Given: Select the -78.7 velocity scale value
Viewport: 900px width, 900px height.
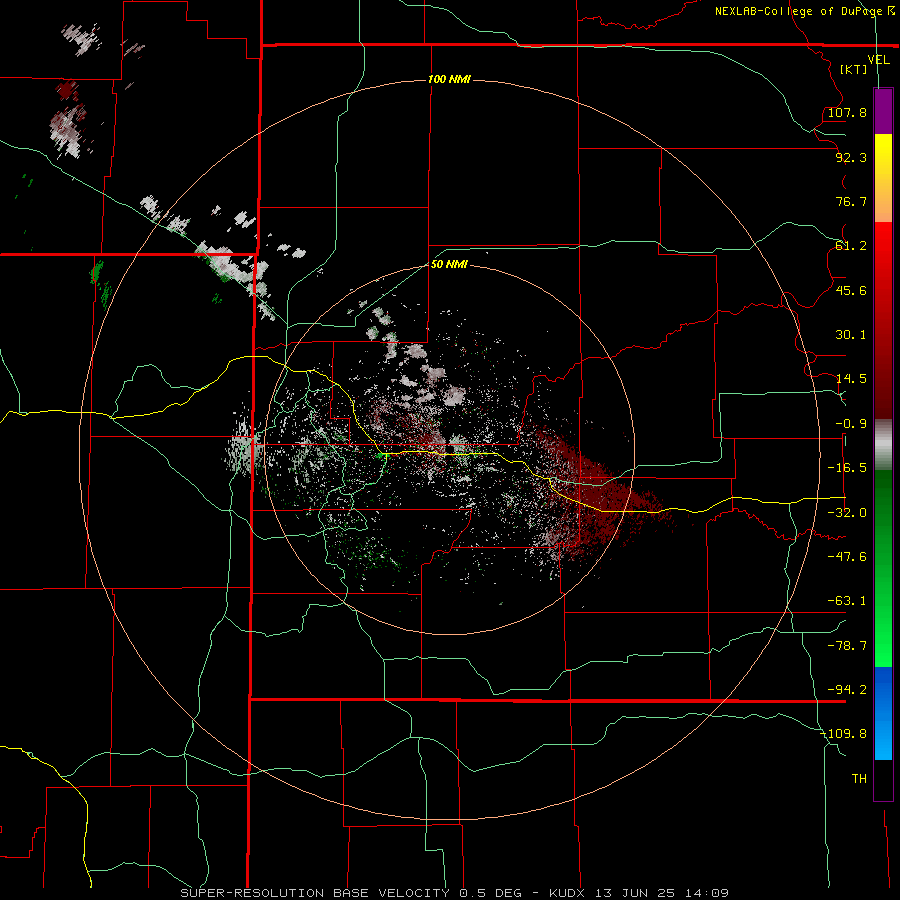Looking at the screenshot, I should tap(847, 646).
